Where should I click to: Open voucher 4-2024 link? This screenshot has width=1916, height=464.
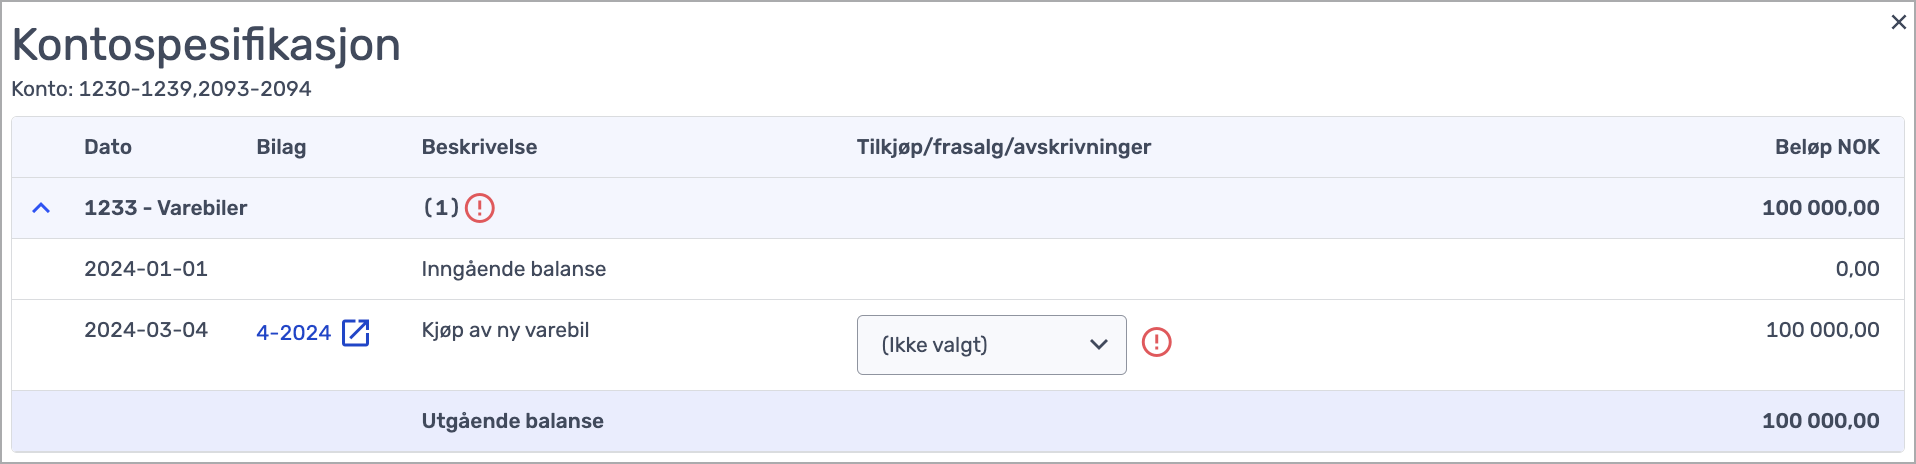[293, 333]
